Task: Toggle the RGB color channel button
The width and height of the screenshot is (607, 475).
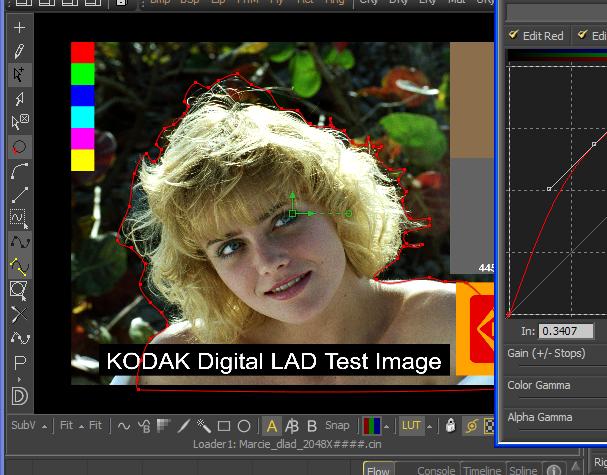Action: pos(372,426)
